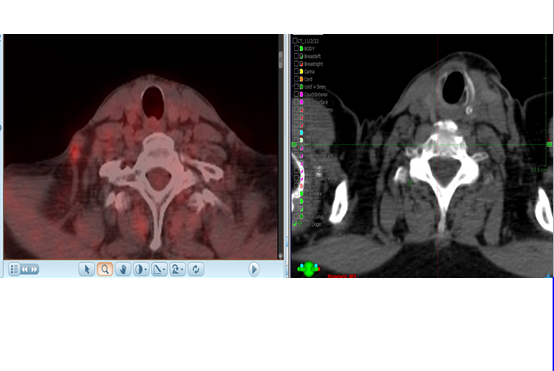Image resolution: width=554 pixels, height=371 pixels.
Task: Activate the magnifier zoom tool
Action: point(105,269)
